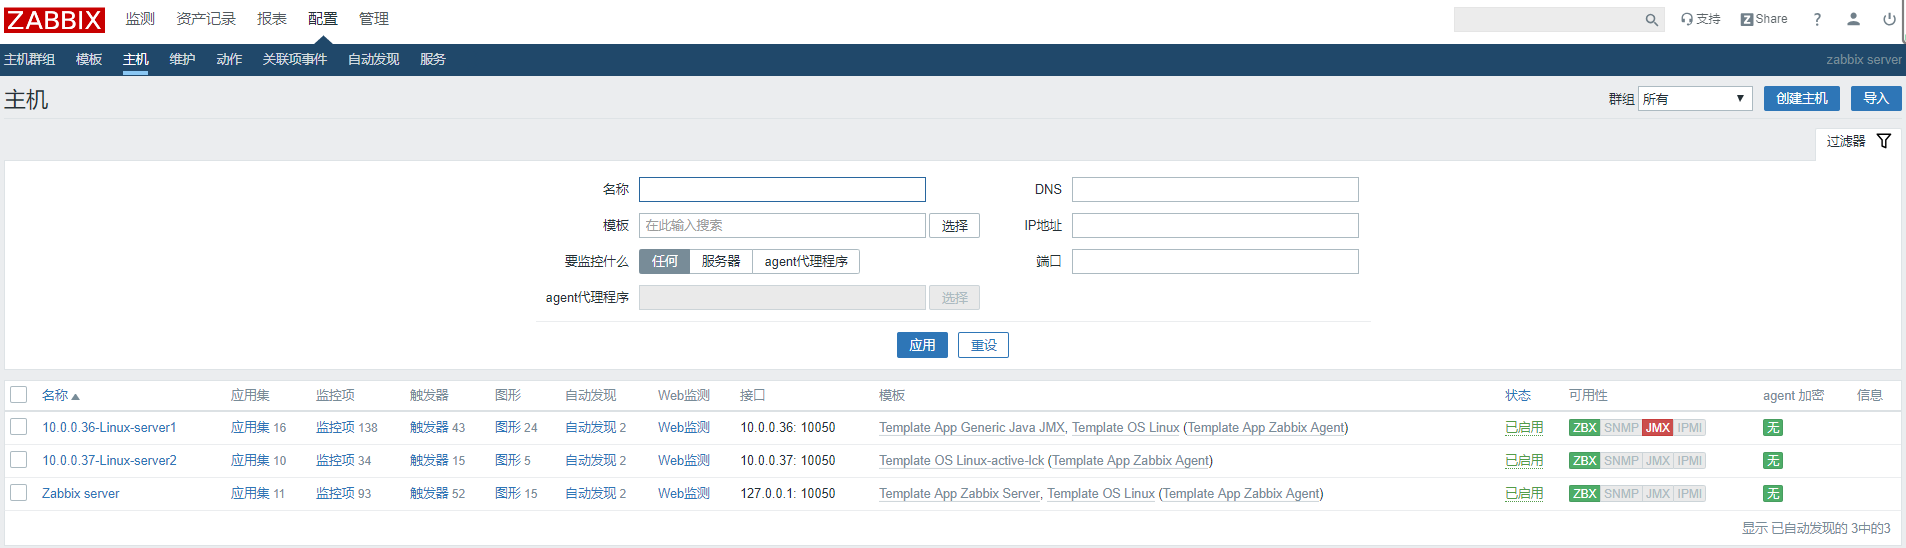Toggle the 过滤器 filter funnel icon
Image resolution: width=1906 pixels, height=548 pixels.
tap(1884, 141)
